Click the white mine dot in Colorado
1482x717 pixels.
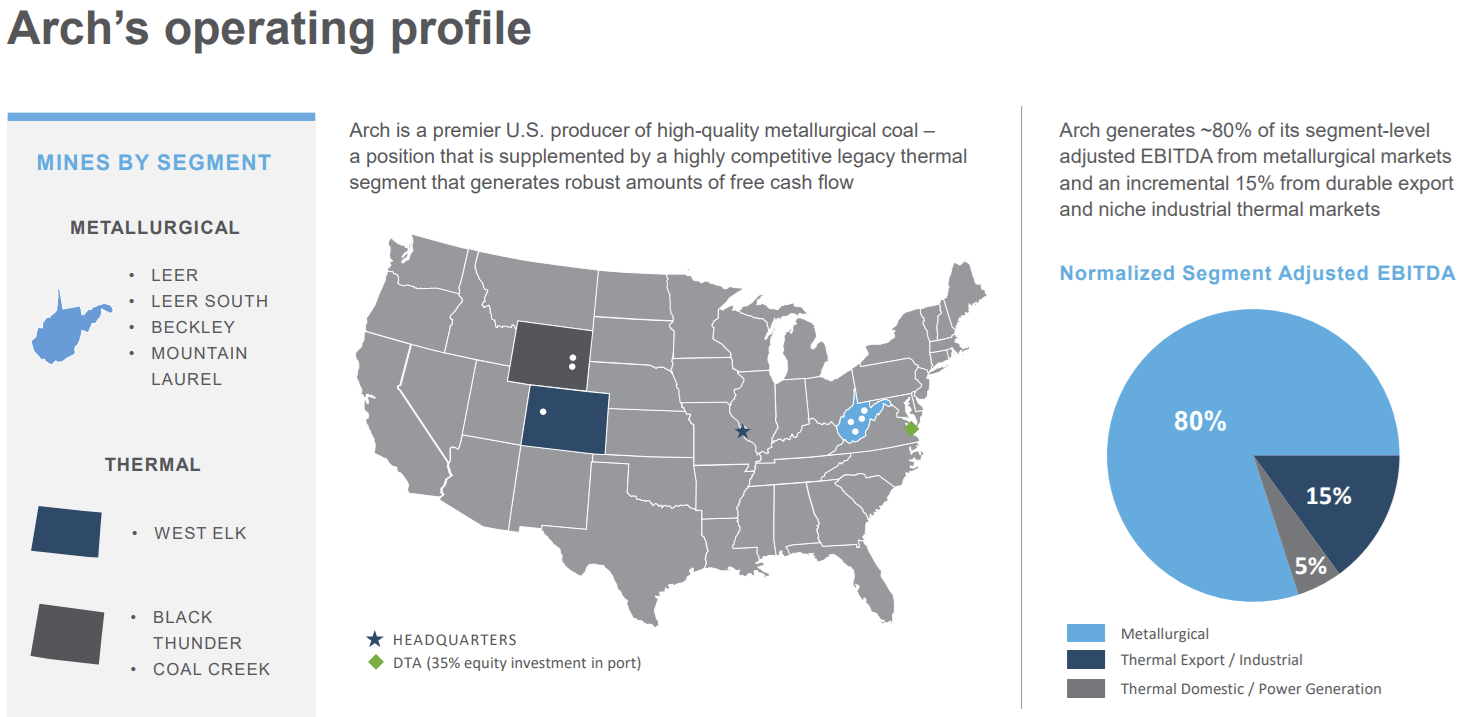542,411
